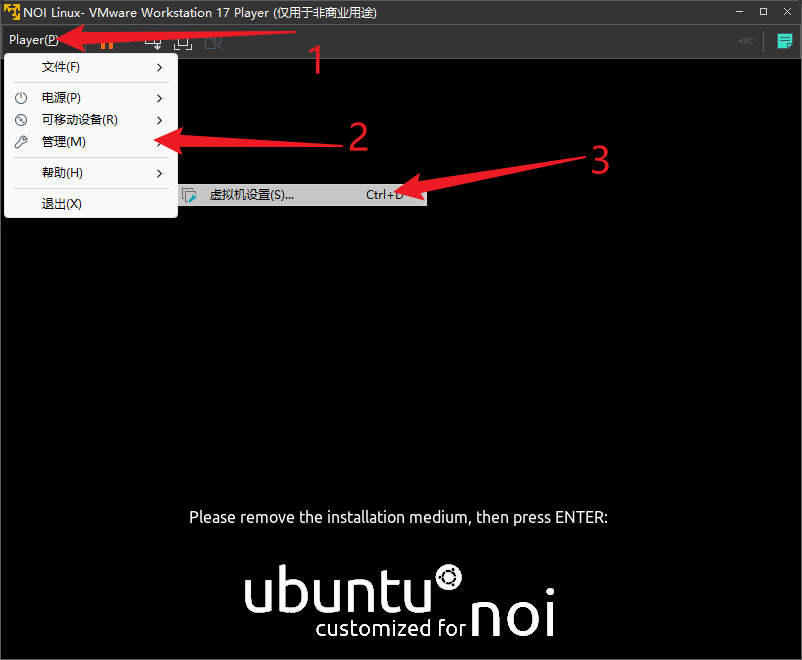Open the Player(P) menu
The height and width of the screenshot is (660, 802).
tap(34, 40)
